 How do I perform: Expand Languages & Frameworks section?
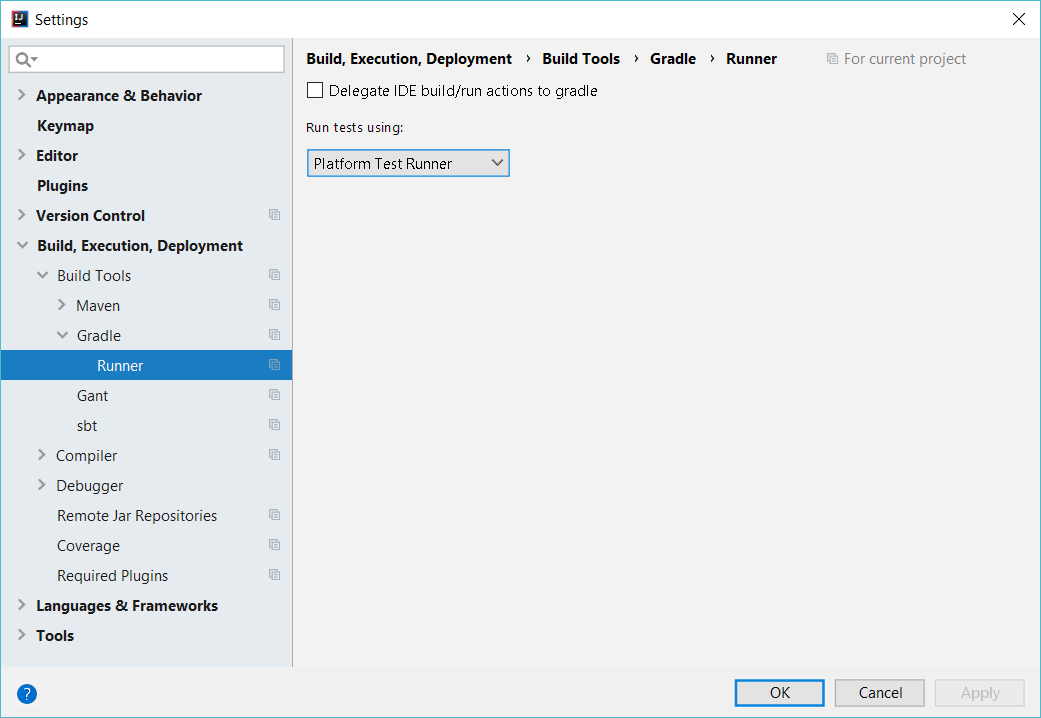(x=22, y=605)
